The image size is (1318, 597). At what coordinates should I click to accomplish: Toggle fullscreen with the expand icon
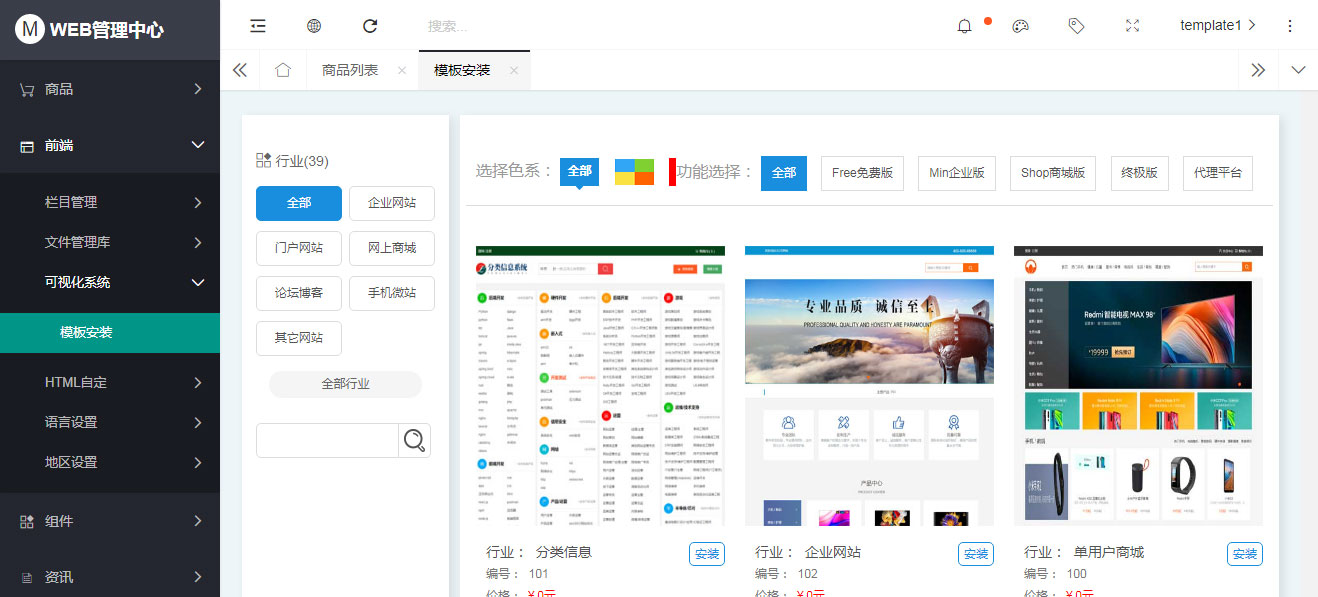pos(1132,26)
